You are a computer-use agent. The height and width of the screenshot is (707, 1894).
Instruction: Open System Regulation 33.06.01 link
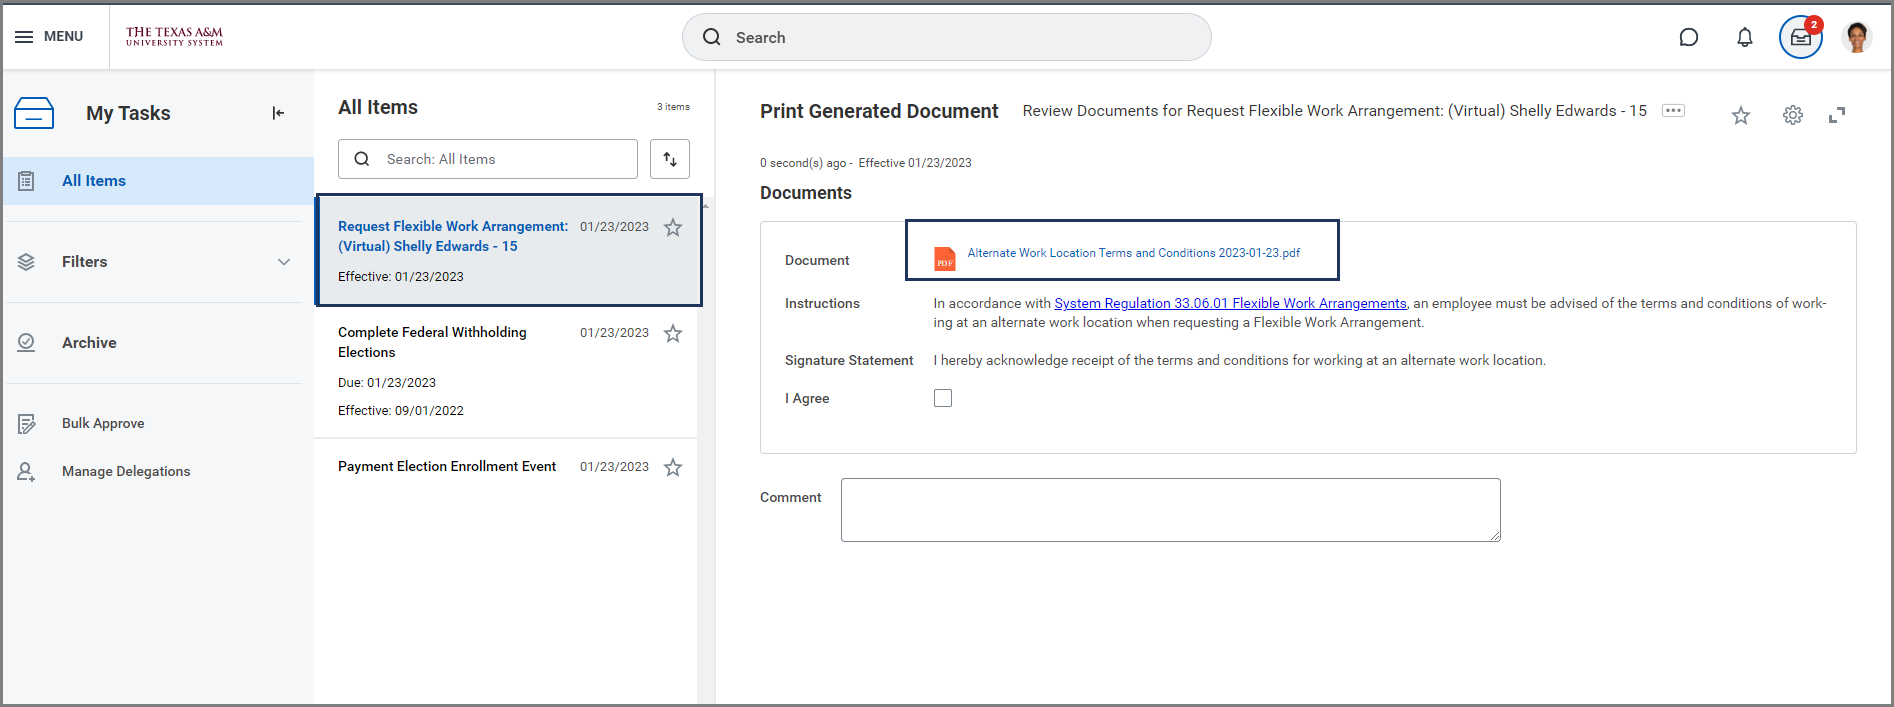(x=1230, y=303)
